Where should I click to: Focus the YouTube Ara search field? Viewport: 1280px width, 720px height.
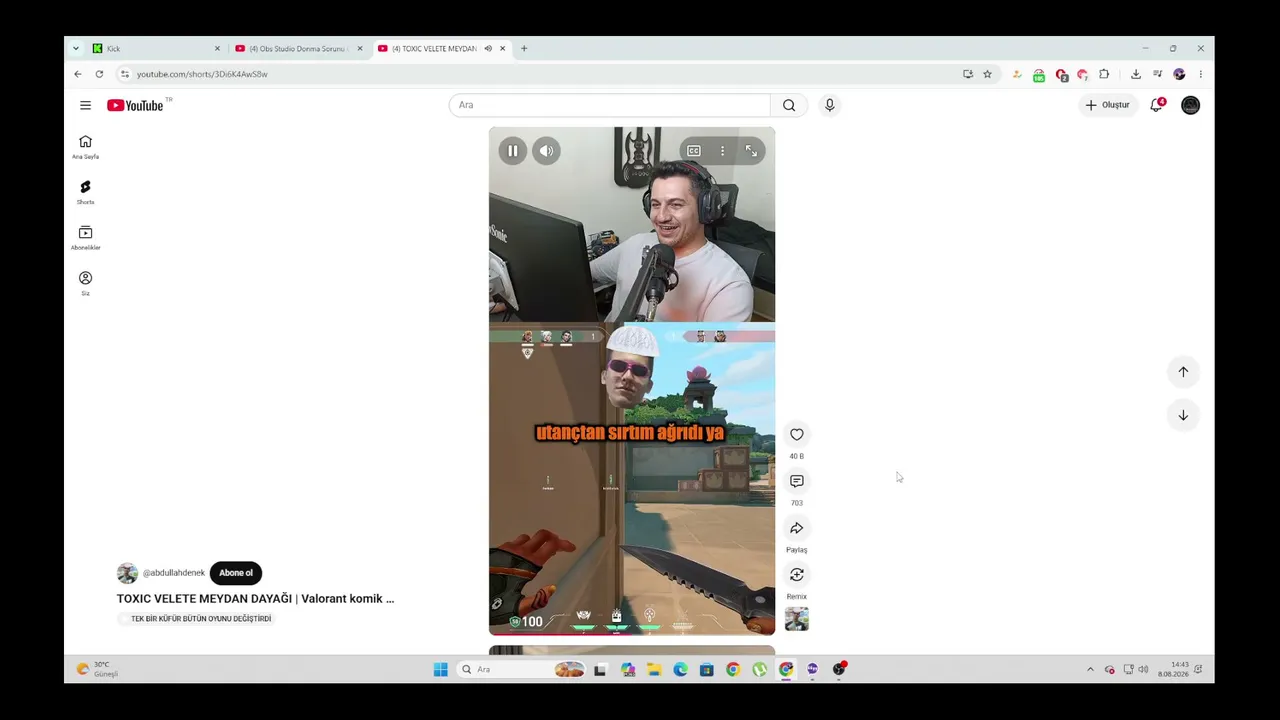[610, 105]
